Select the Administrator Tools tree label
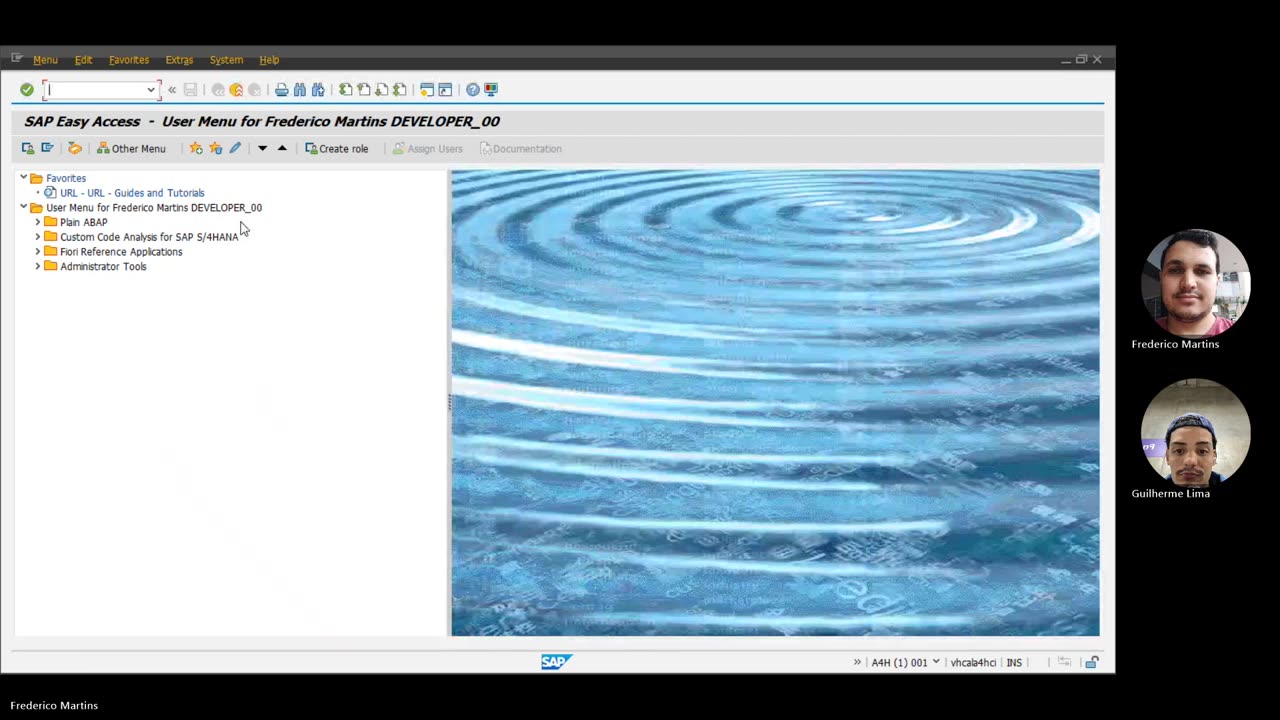 click(103, 266)
